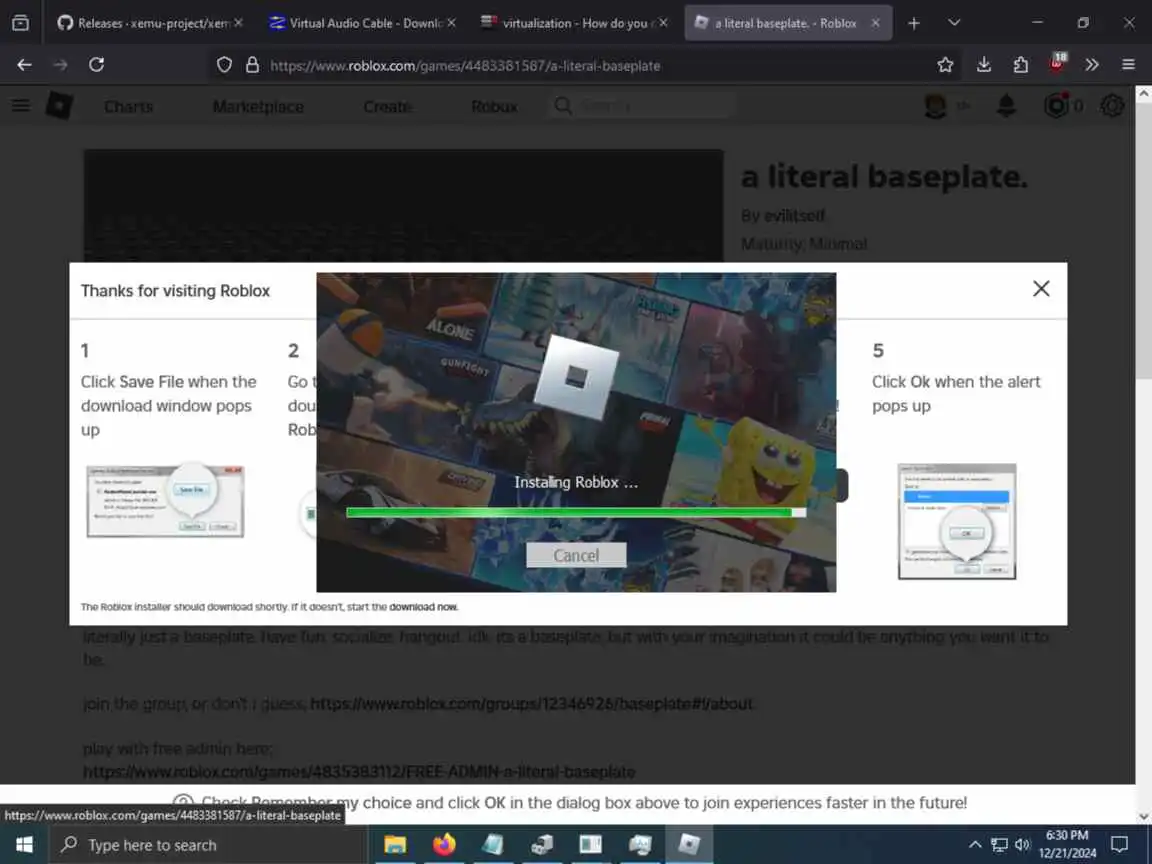Open the Firefox tab overview icon

pos(21,23)
